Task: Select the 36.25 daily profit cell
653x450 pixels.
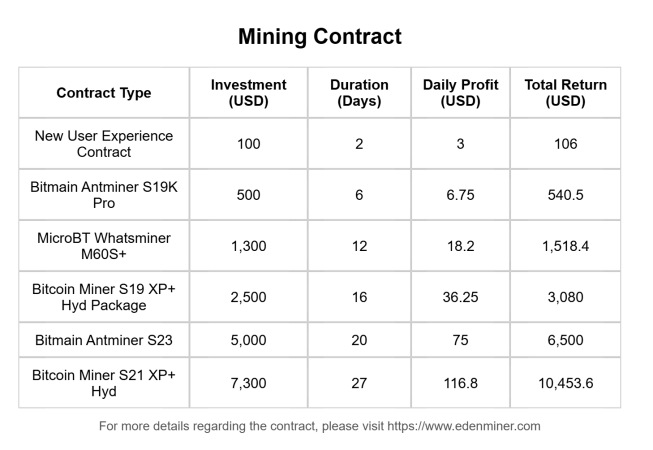Action: [x=460, y=297]
